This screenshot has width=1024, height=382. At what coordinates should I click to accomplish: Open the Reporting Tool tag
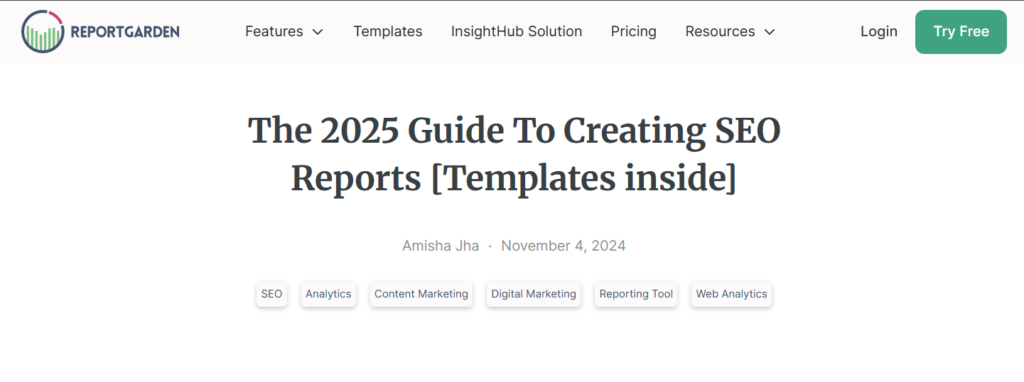point(636,294)
